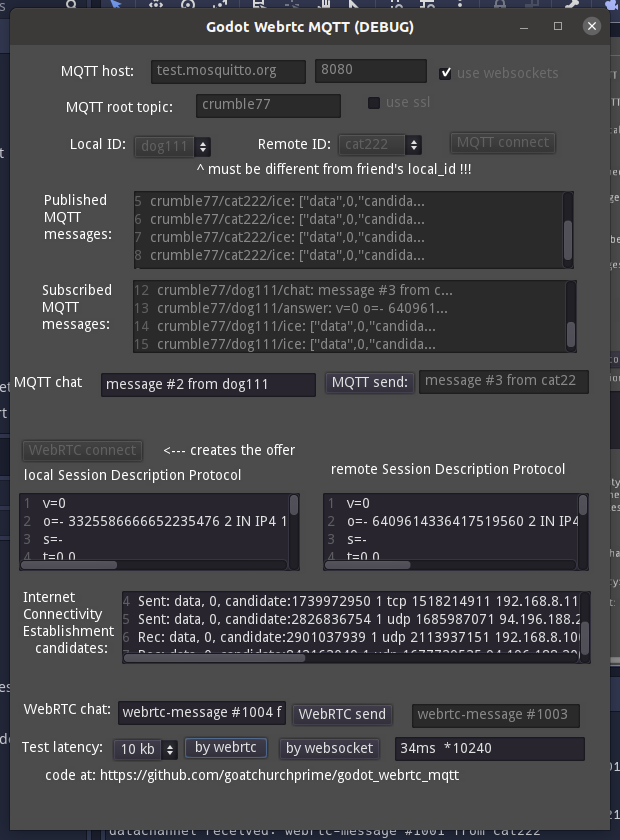Open the Local ID dog111 dropdown

(173, 146)
